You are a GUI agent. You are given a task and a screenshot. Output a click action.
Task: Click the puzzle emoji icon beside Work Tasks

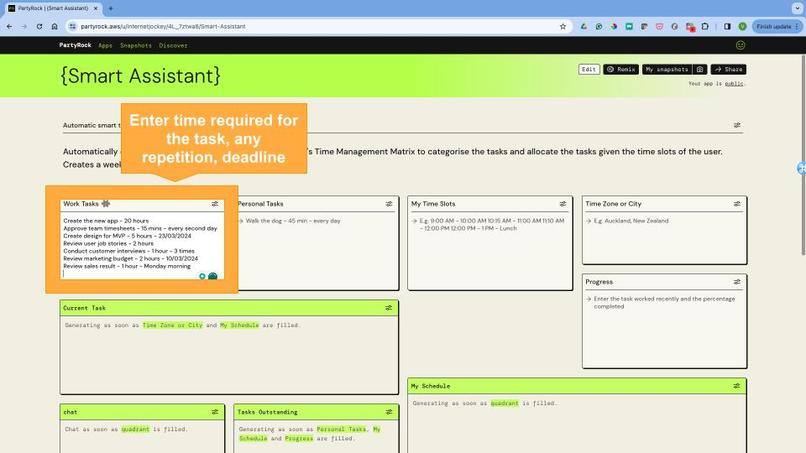pyautogui.click(x=106, y=204)
